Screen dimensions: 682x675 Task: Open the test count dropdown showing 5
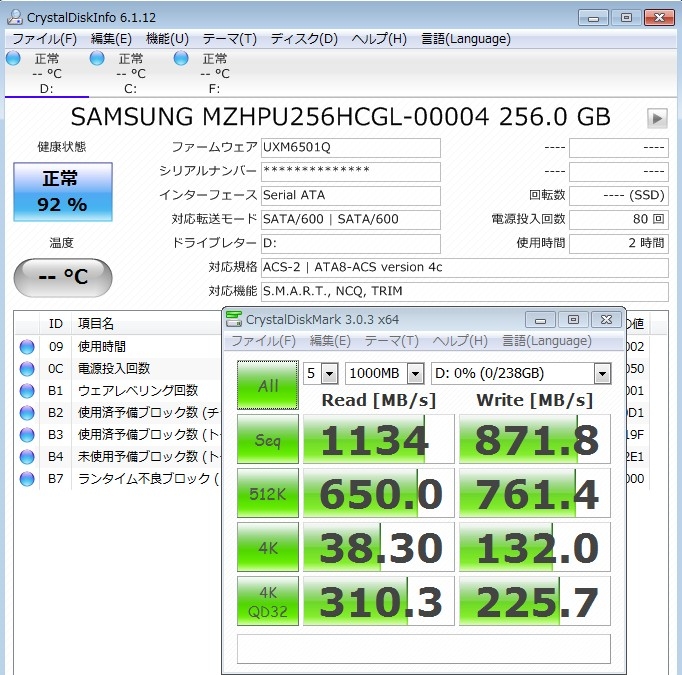pos(321,373)
